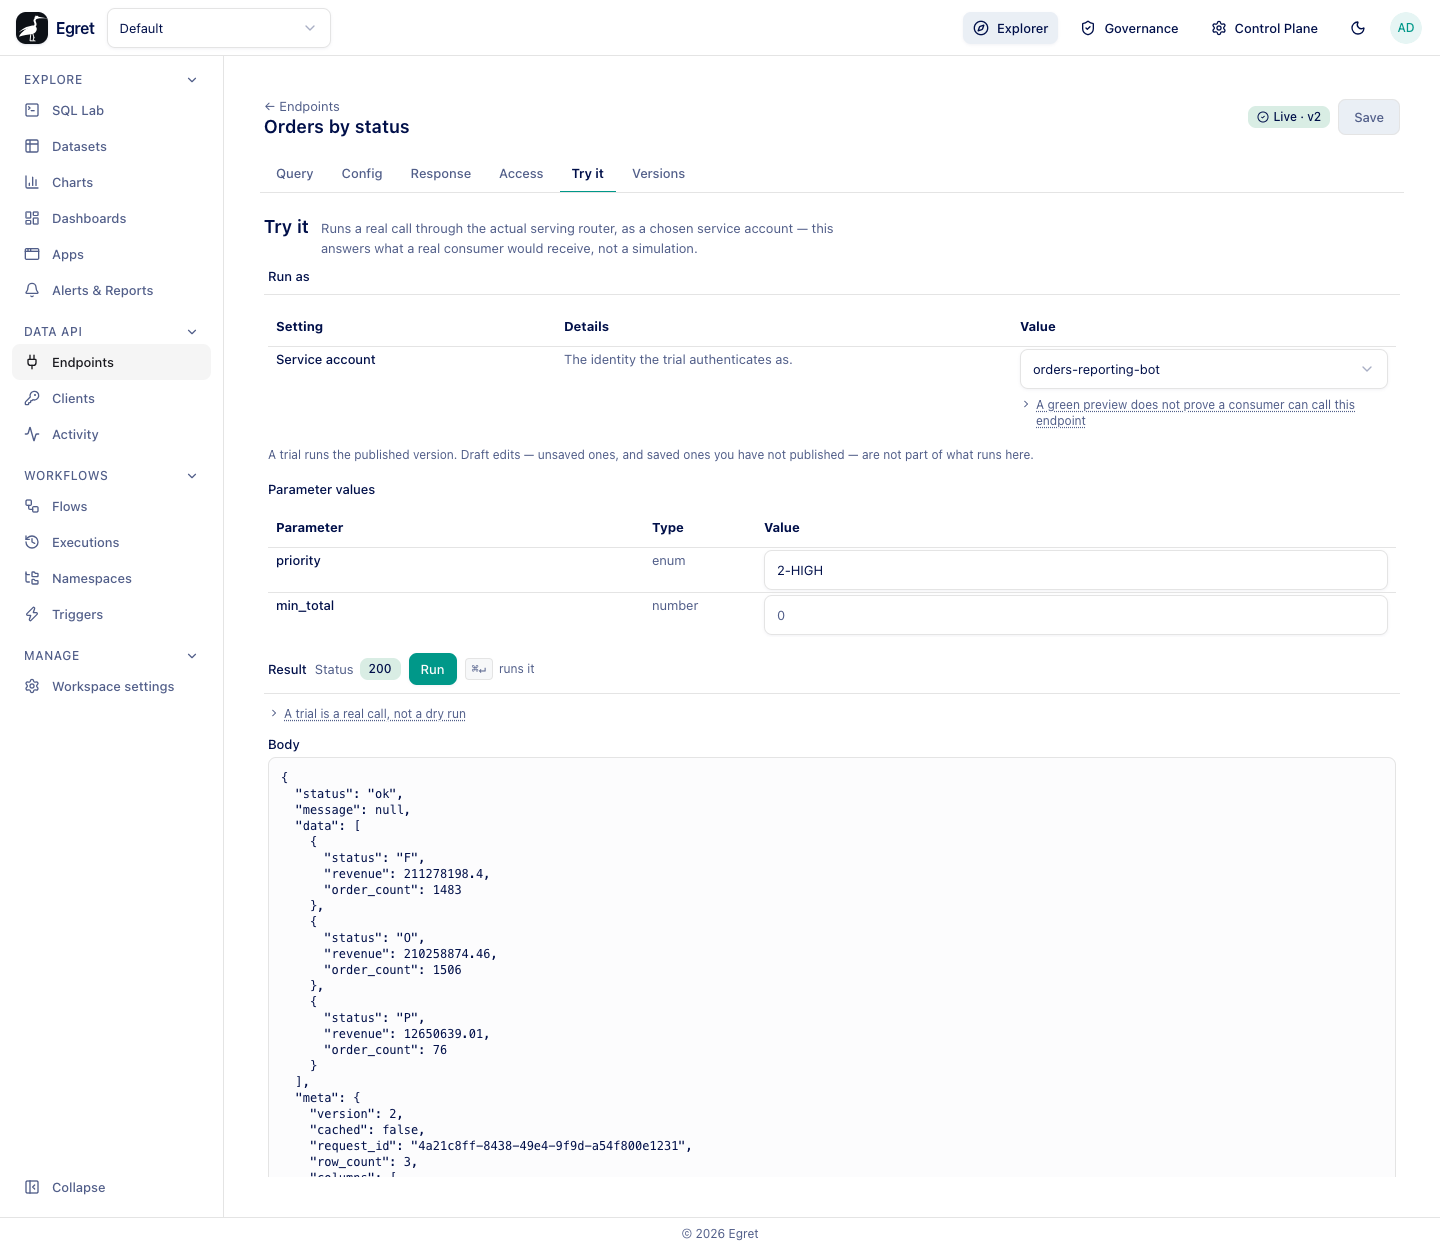Switch to the Access tab
Screen dimensions: 1440x1250
[x=521, y=174]
